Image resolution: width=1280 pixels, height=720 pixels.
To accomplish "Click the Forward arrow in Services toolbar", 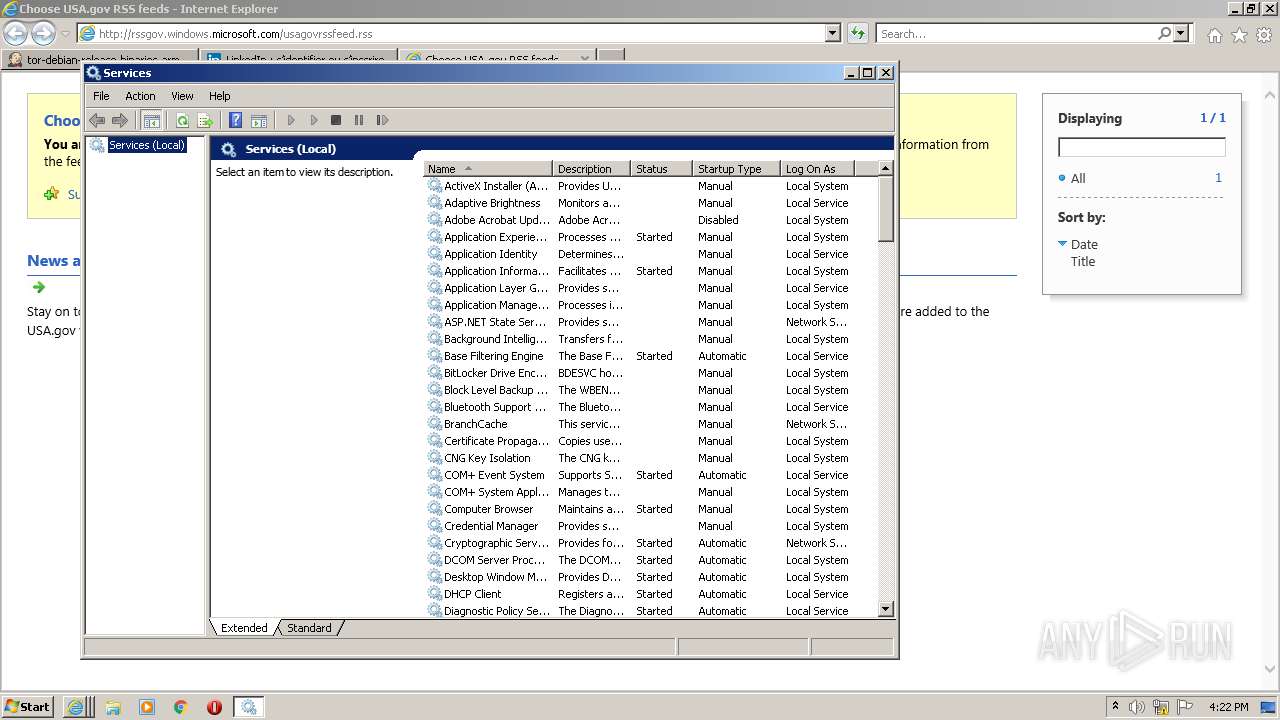I will [x=120, y=120].
